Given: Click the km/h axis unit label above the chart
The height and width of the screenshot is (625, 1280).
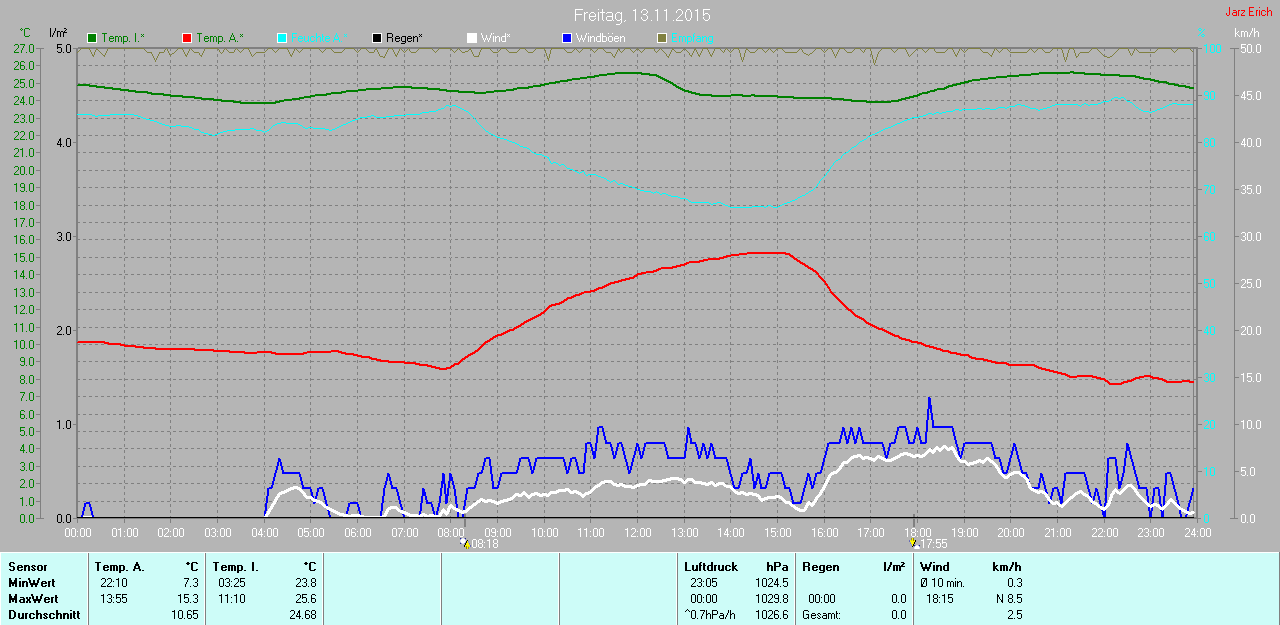Looking at the screenshot, I should point(1246,34).
